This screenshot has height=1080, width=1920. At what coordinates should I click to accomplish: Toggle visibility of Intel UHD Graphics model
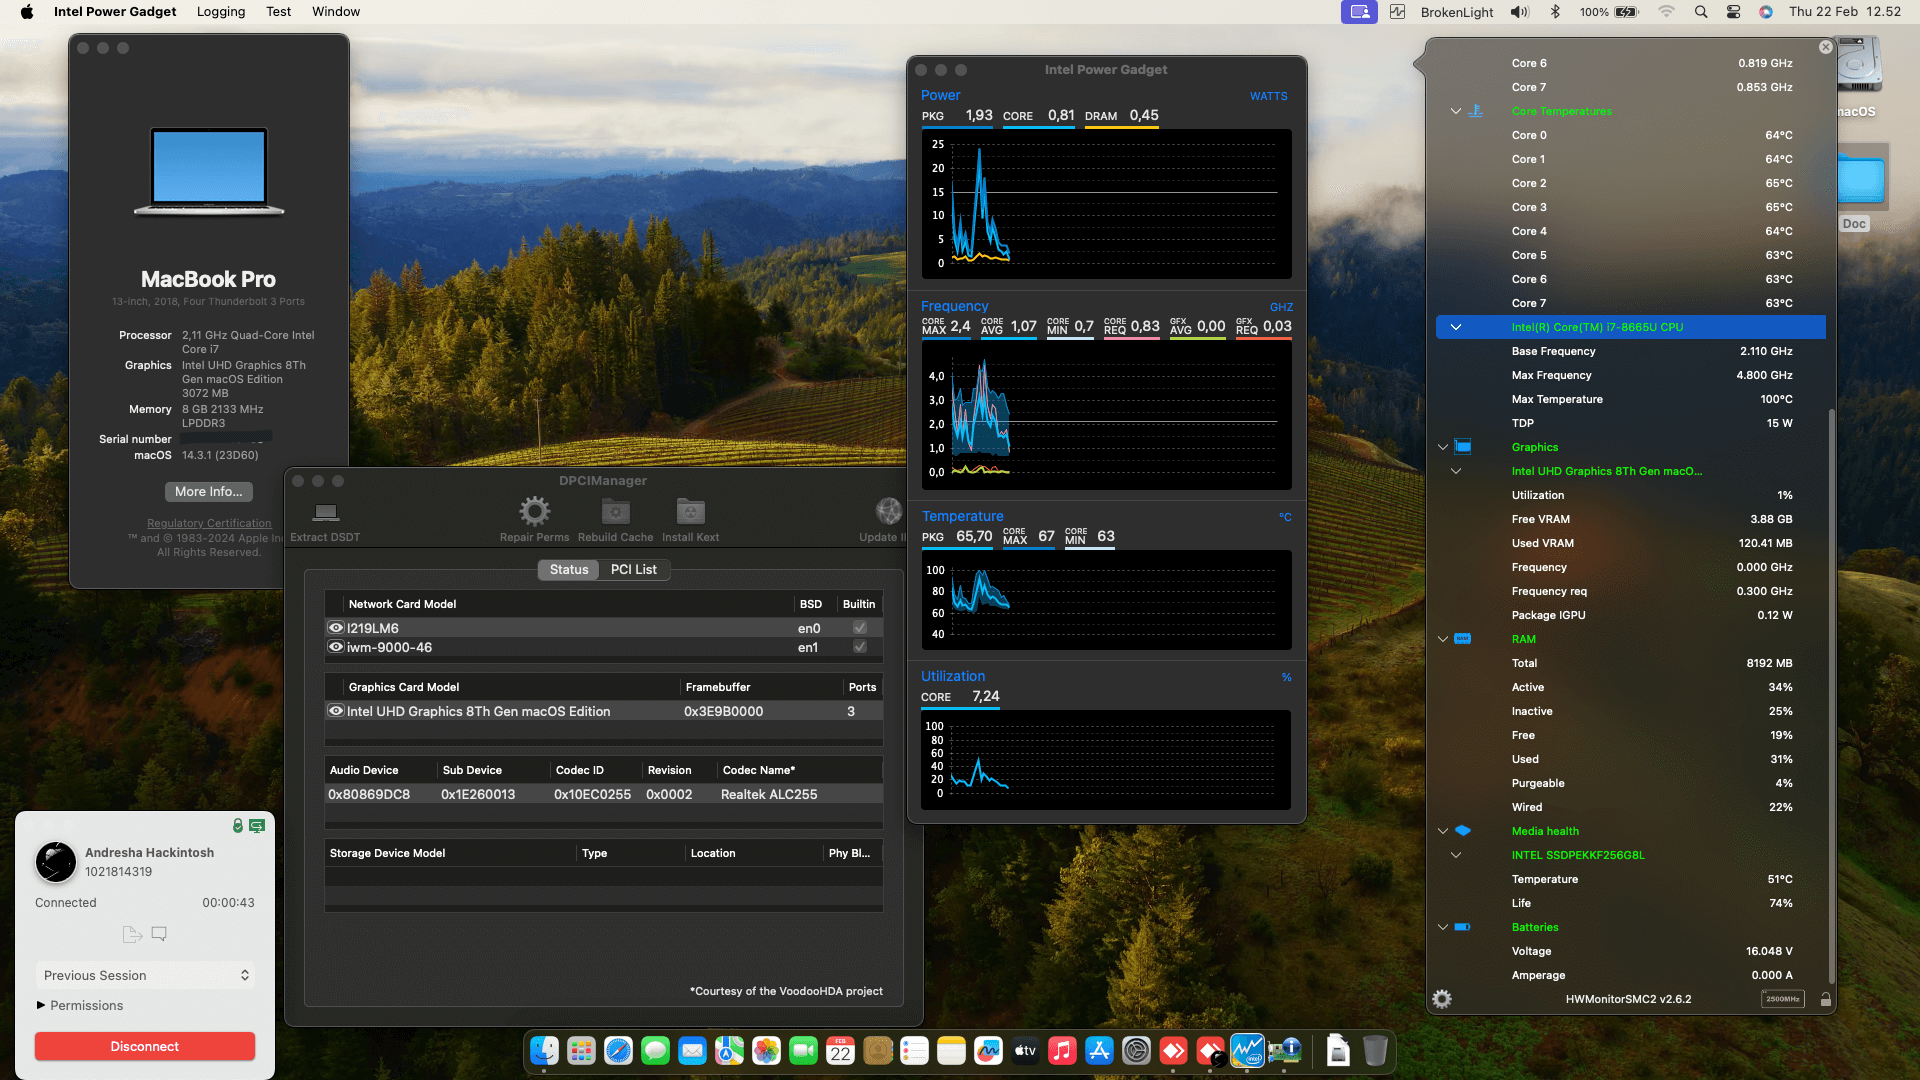tap(336, 711)
